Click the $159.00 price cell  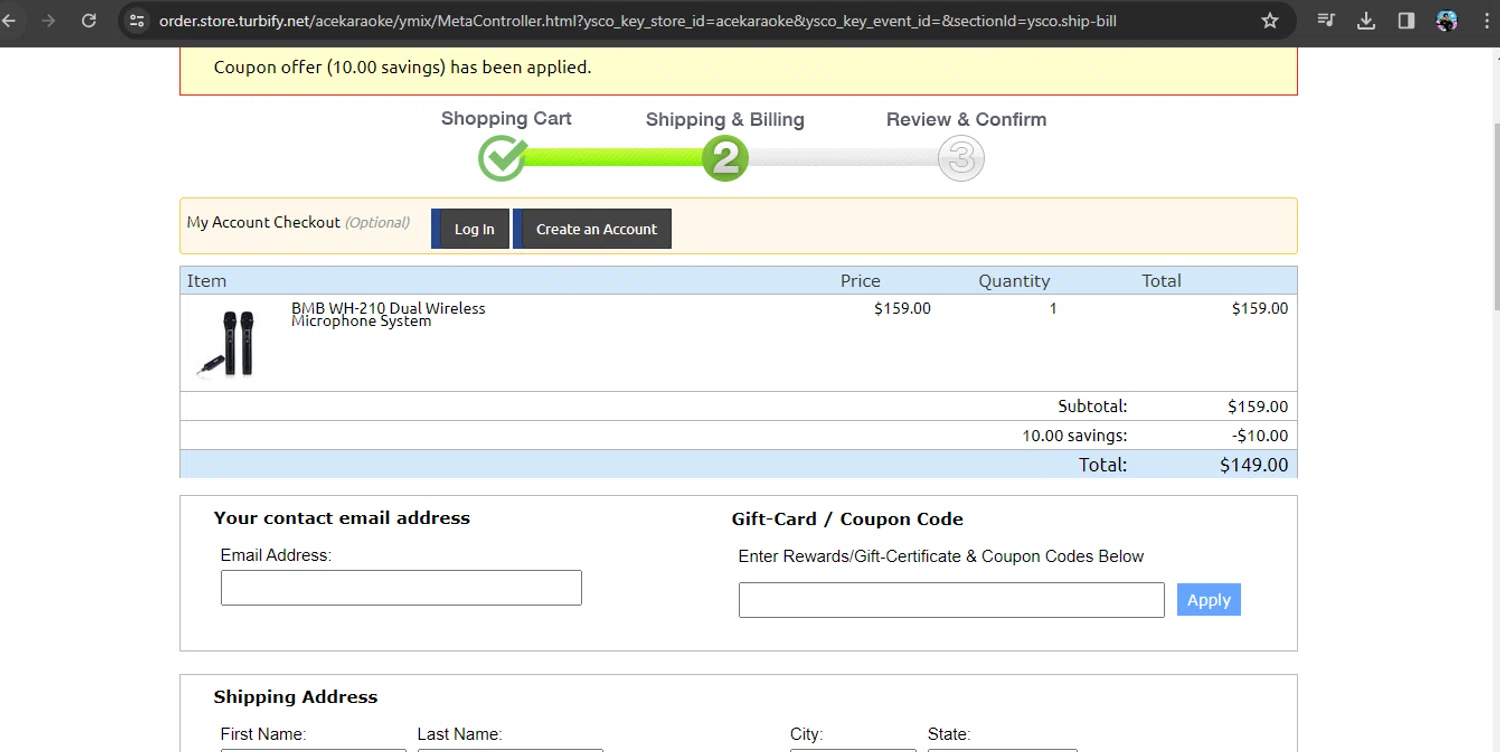coord(902,308)
